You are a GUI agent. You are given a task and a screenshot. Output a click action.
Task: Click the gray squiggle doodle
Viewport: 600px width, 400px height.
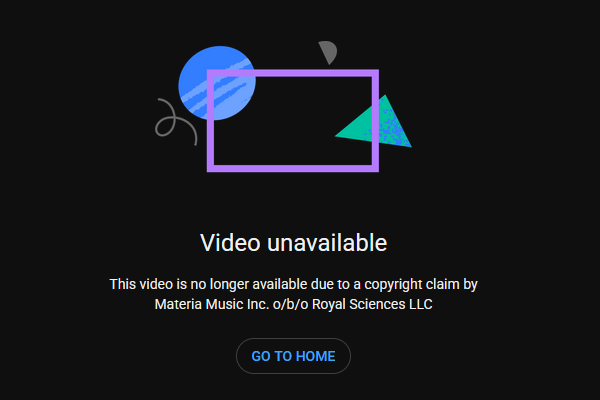pyautogui.click(x=176, y=122)
